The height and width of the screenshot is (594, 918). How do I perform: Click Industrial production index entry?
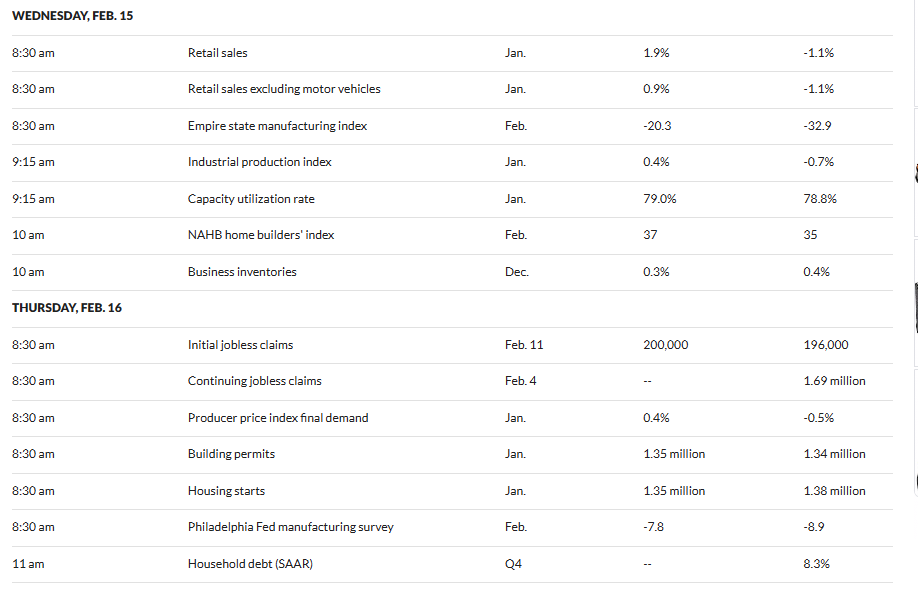(259, 162)
